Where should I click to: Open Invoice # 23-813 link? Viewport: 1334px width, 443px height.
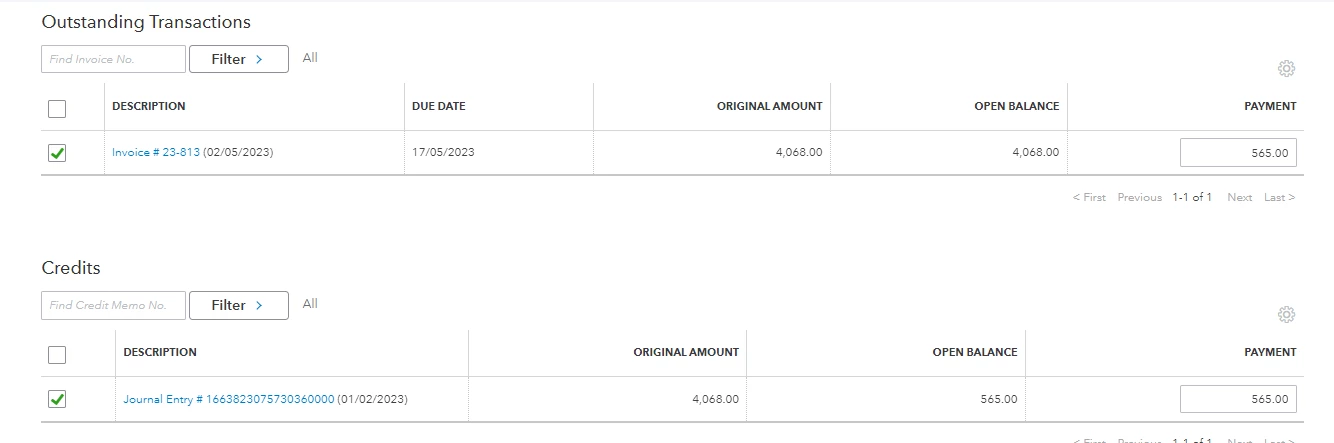pyautogui.click(x=156, y=153)
